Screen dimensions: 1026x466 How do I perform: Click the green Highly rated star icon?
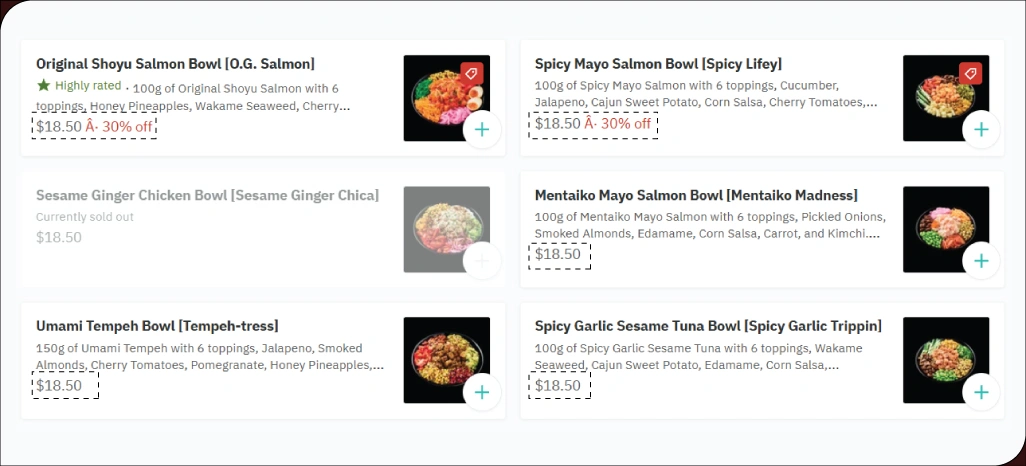click(x=43, y=85)
